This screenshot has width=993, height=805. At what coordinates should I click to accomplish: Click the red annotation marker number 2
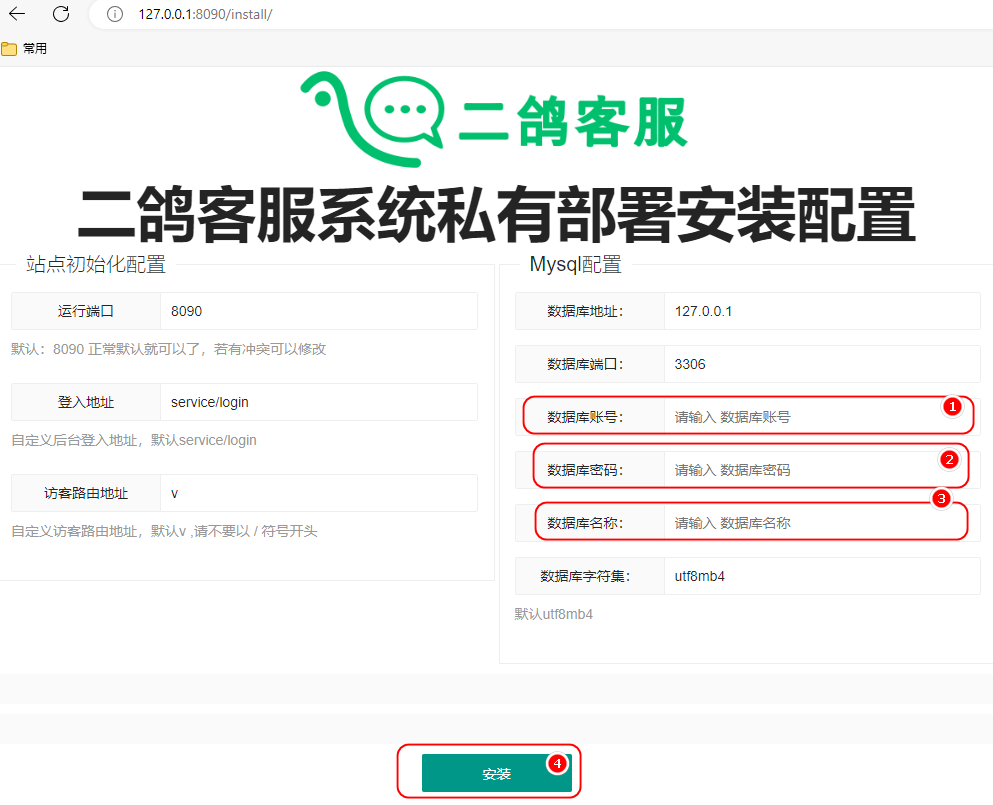(949, 459)
